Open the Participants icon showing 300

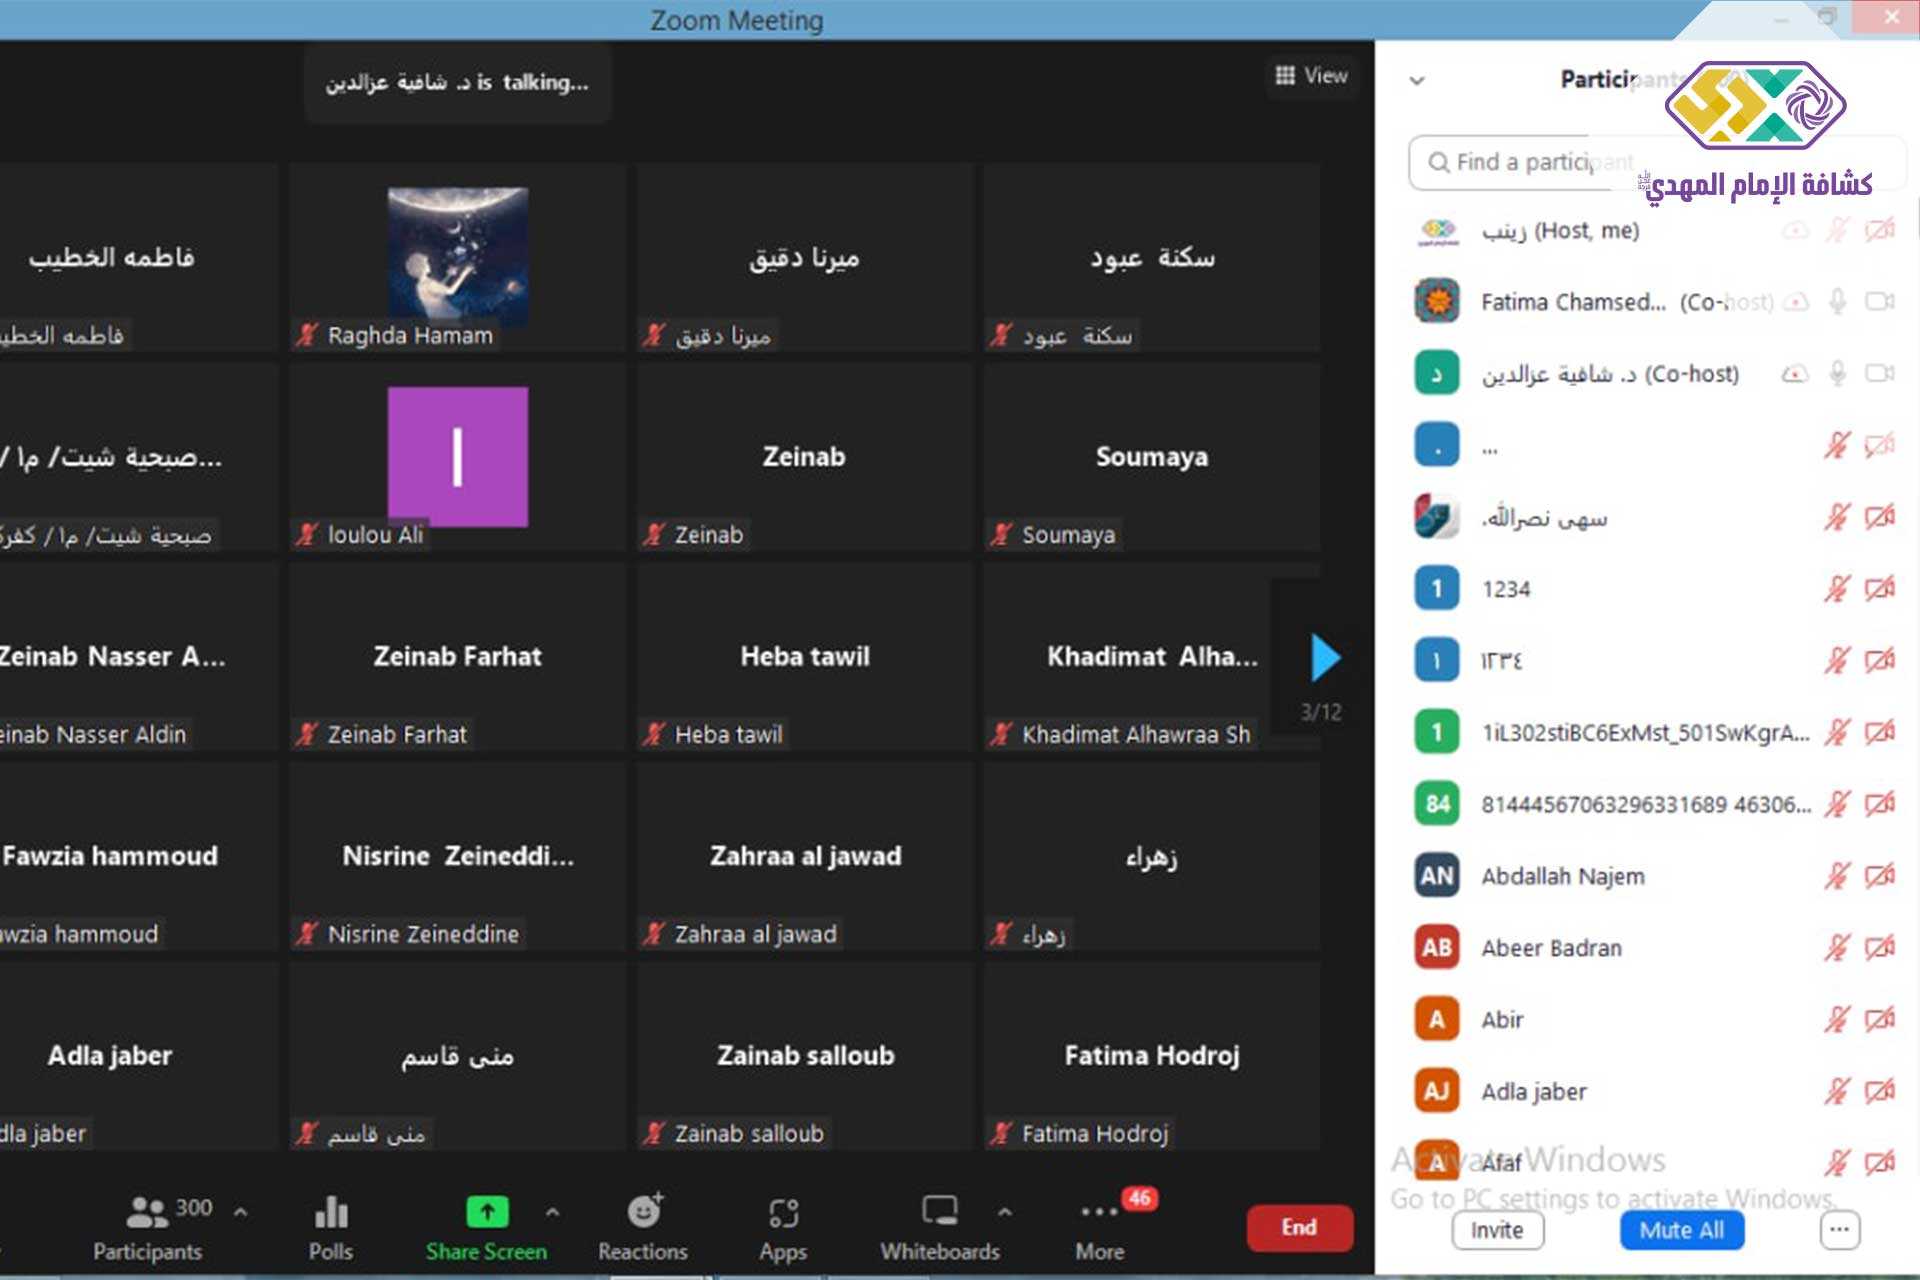pos(148,1212)
